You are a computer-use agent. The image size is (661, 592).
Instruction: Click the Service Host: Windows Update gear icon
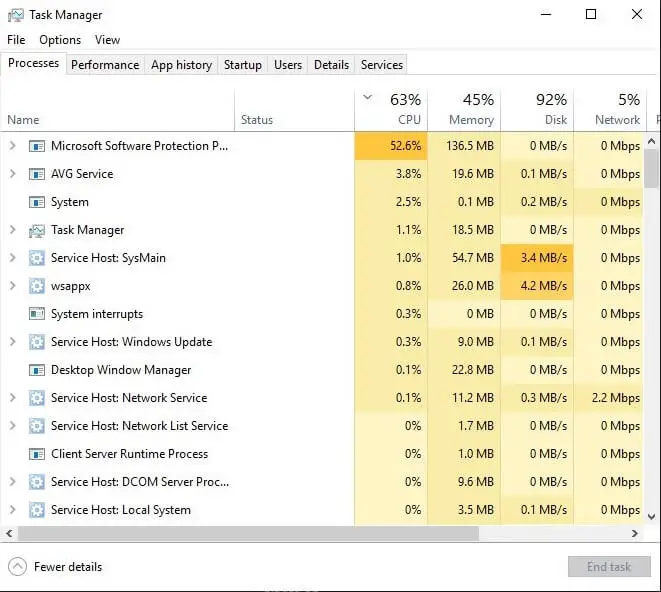pyautogui.click(x=37, y=342)
